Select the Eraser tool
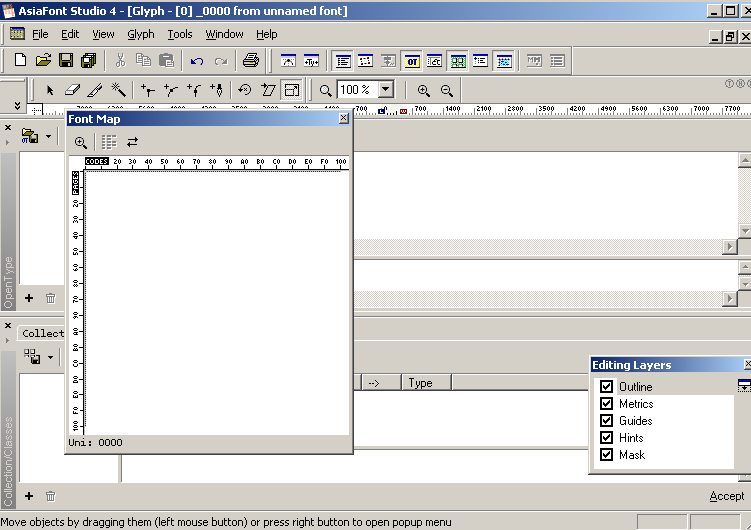Screen dimensions: 751x530 (x=72, y=90)
